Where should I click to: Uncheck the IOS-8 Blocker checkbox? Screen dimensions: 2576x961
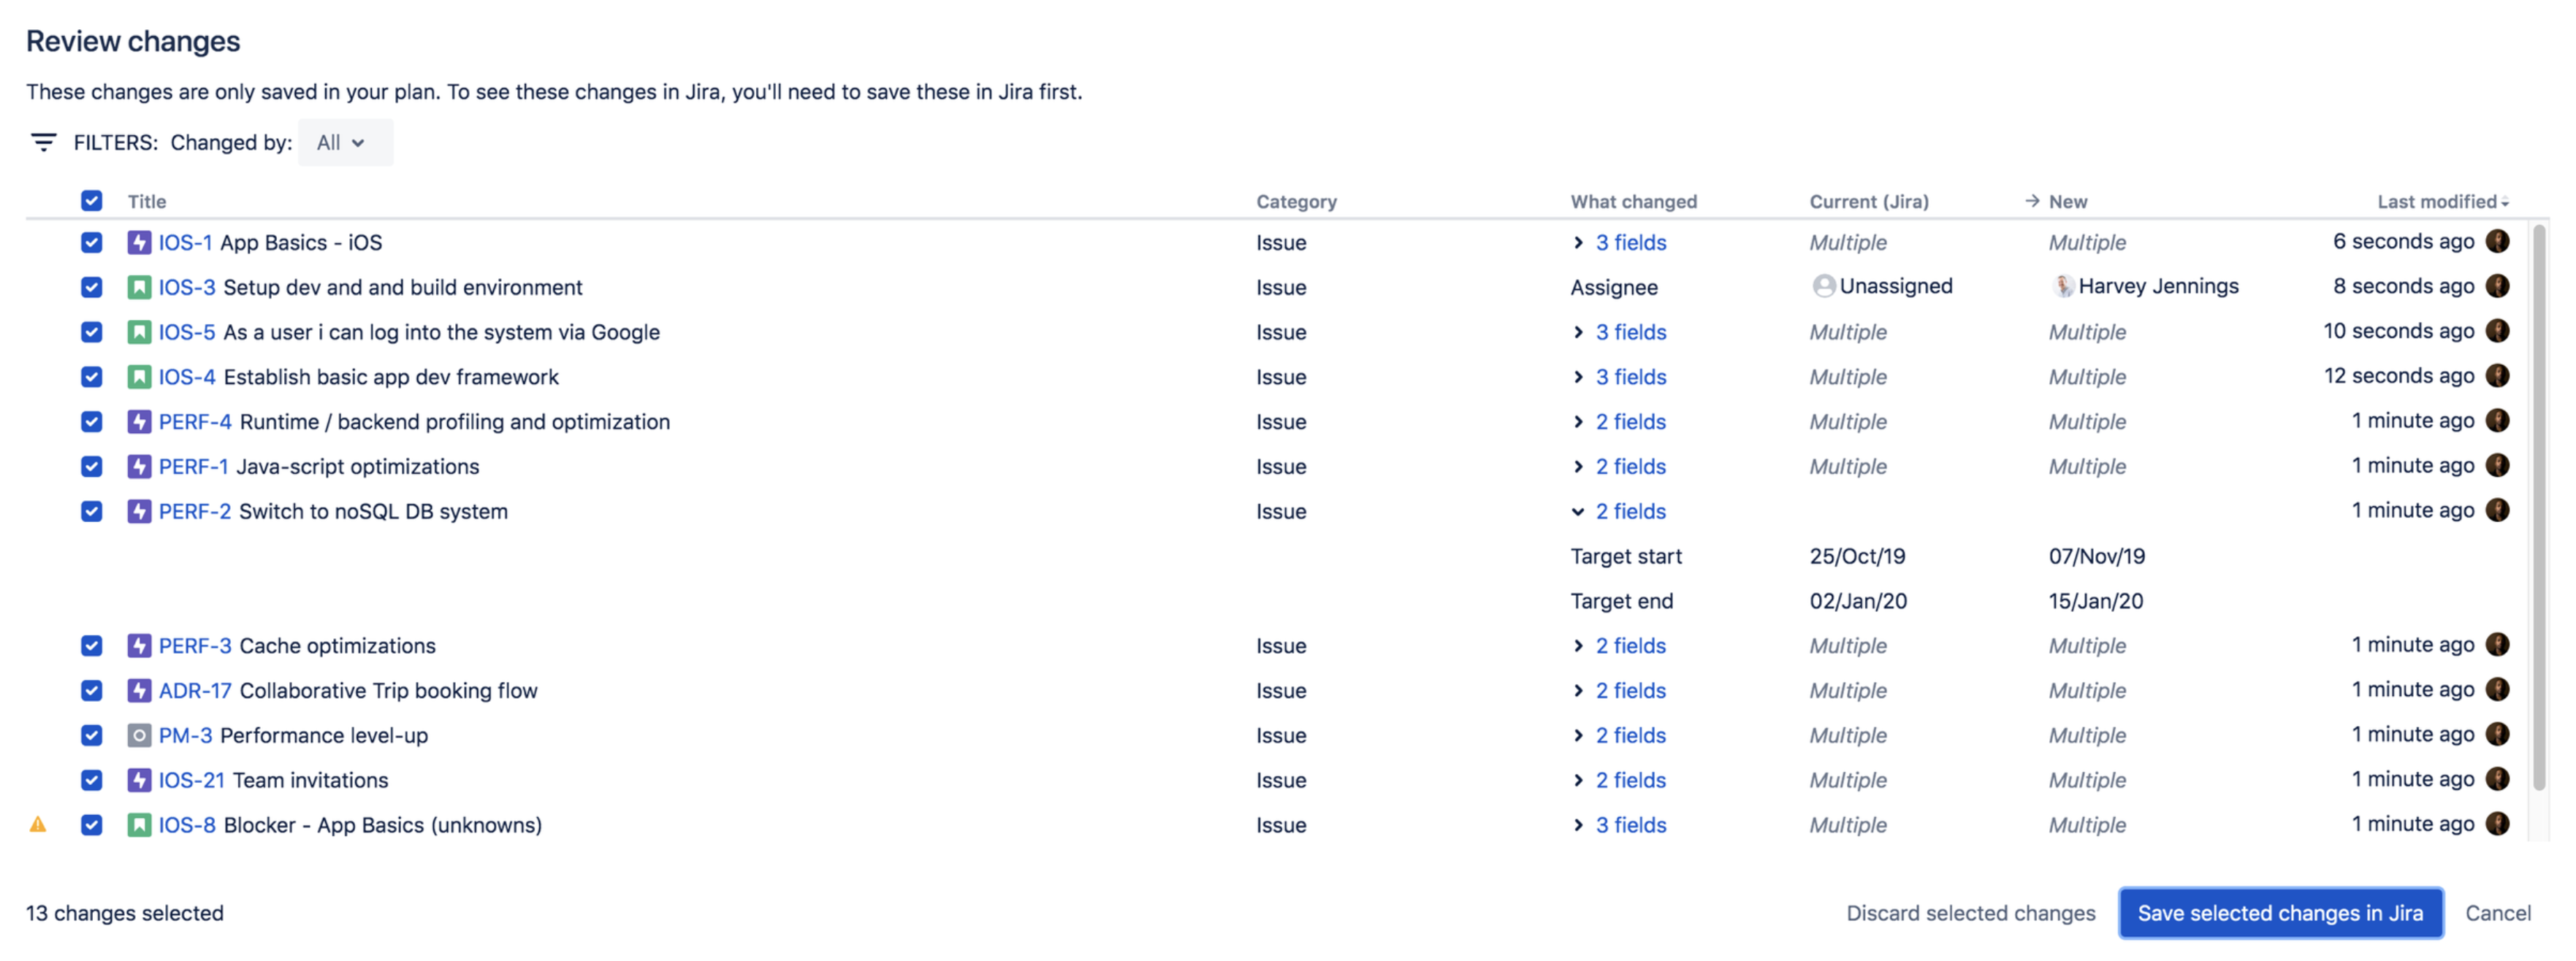91,826
